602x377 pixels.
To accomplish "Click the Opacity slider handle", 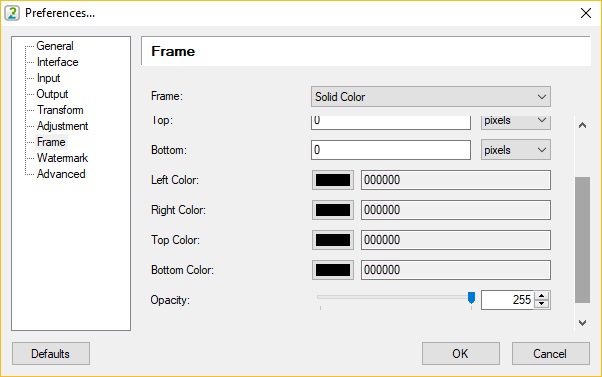I will pos(471,298).
